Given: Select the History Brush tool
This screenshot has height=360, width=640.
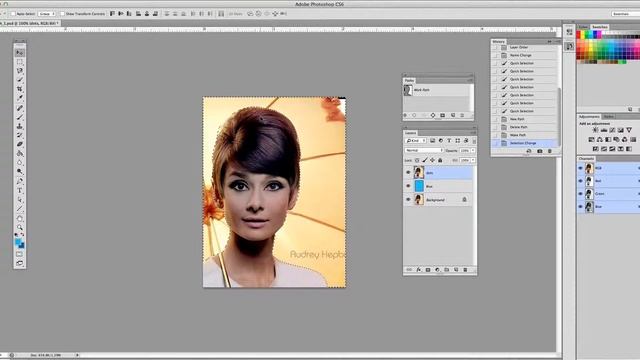Looking at the screenshot, I should click(x=20, y=136).
